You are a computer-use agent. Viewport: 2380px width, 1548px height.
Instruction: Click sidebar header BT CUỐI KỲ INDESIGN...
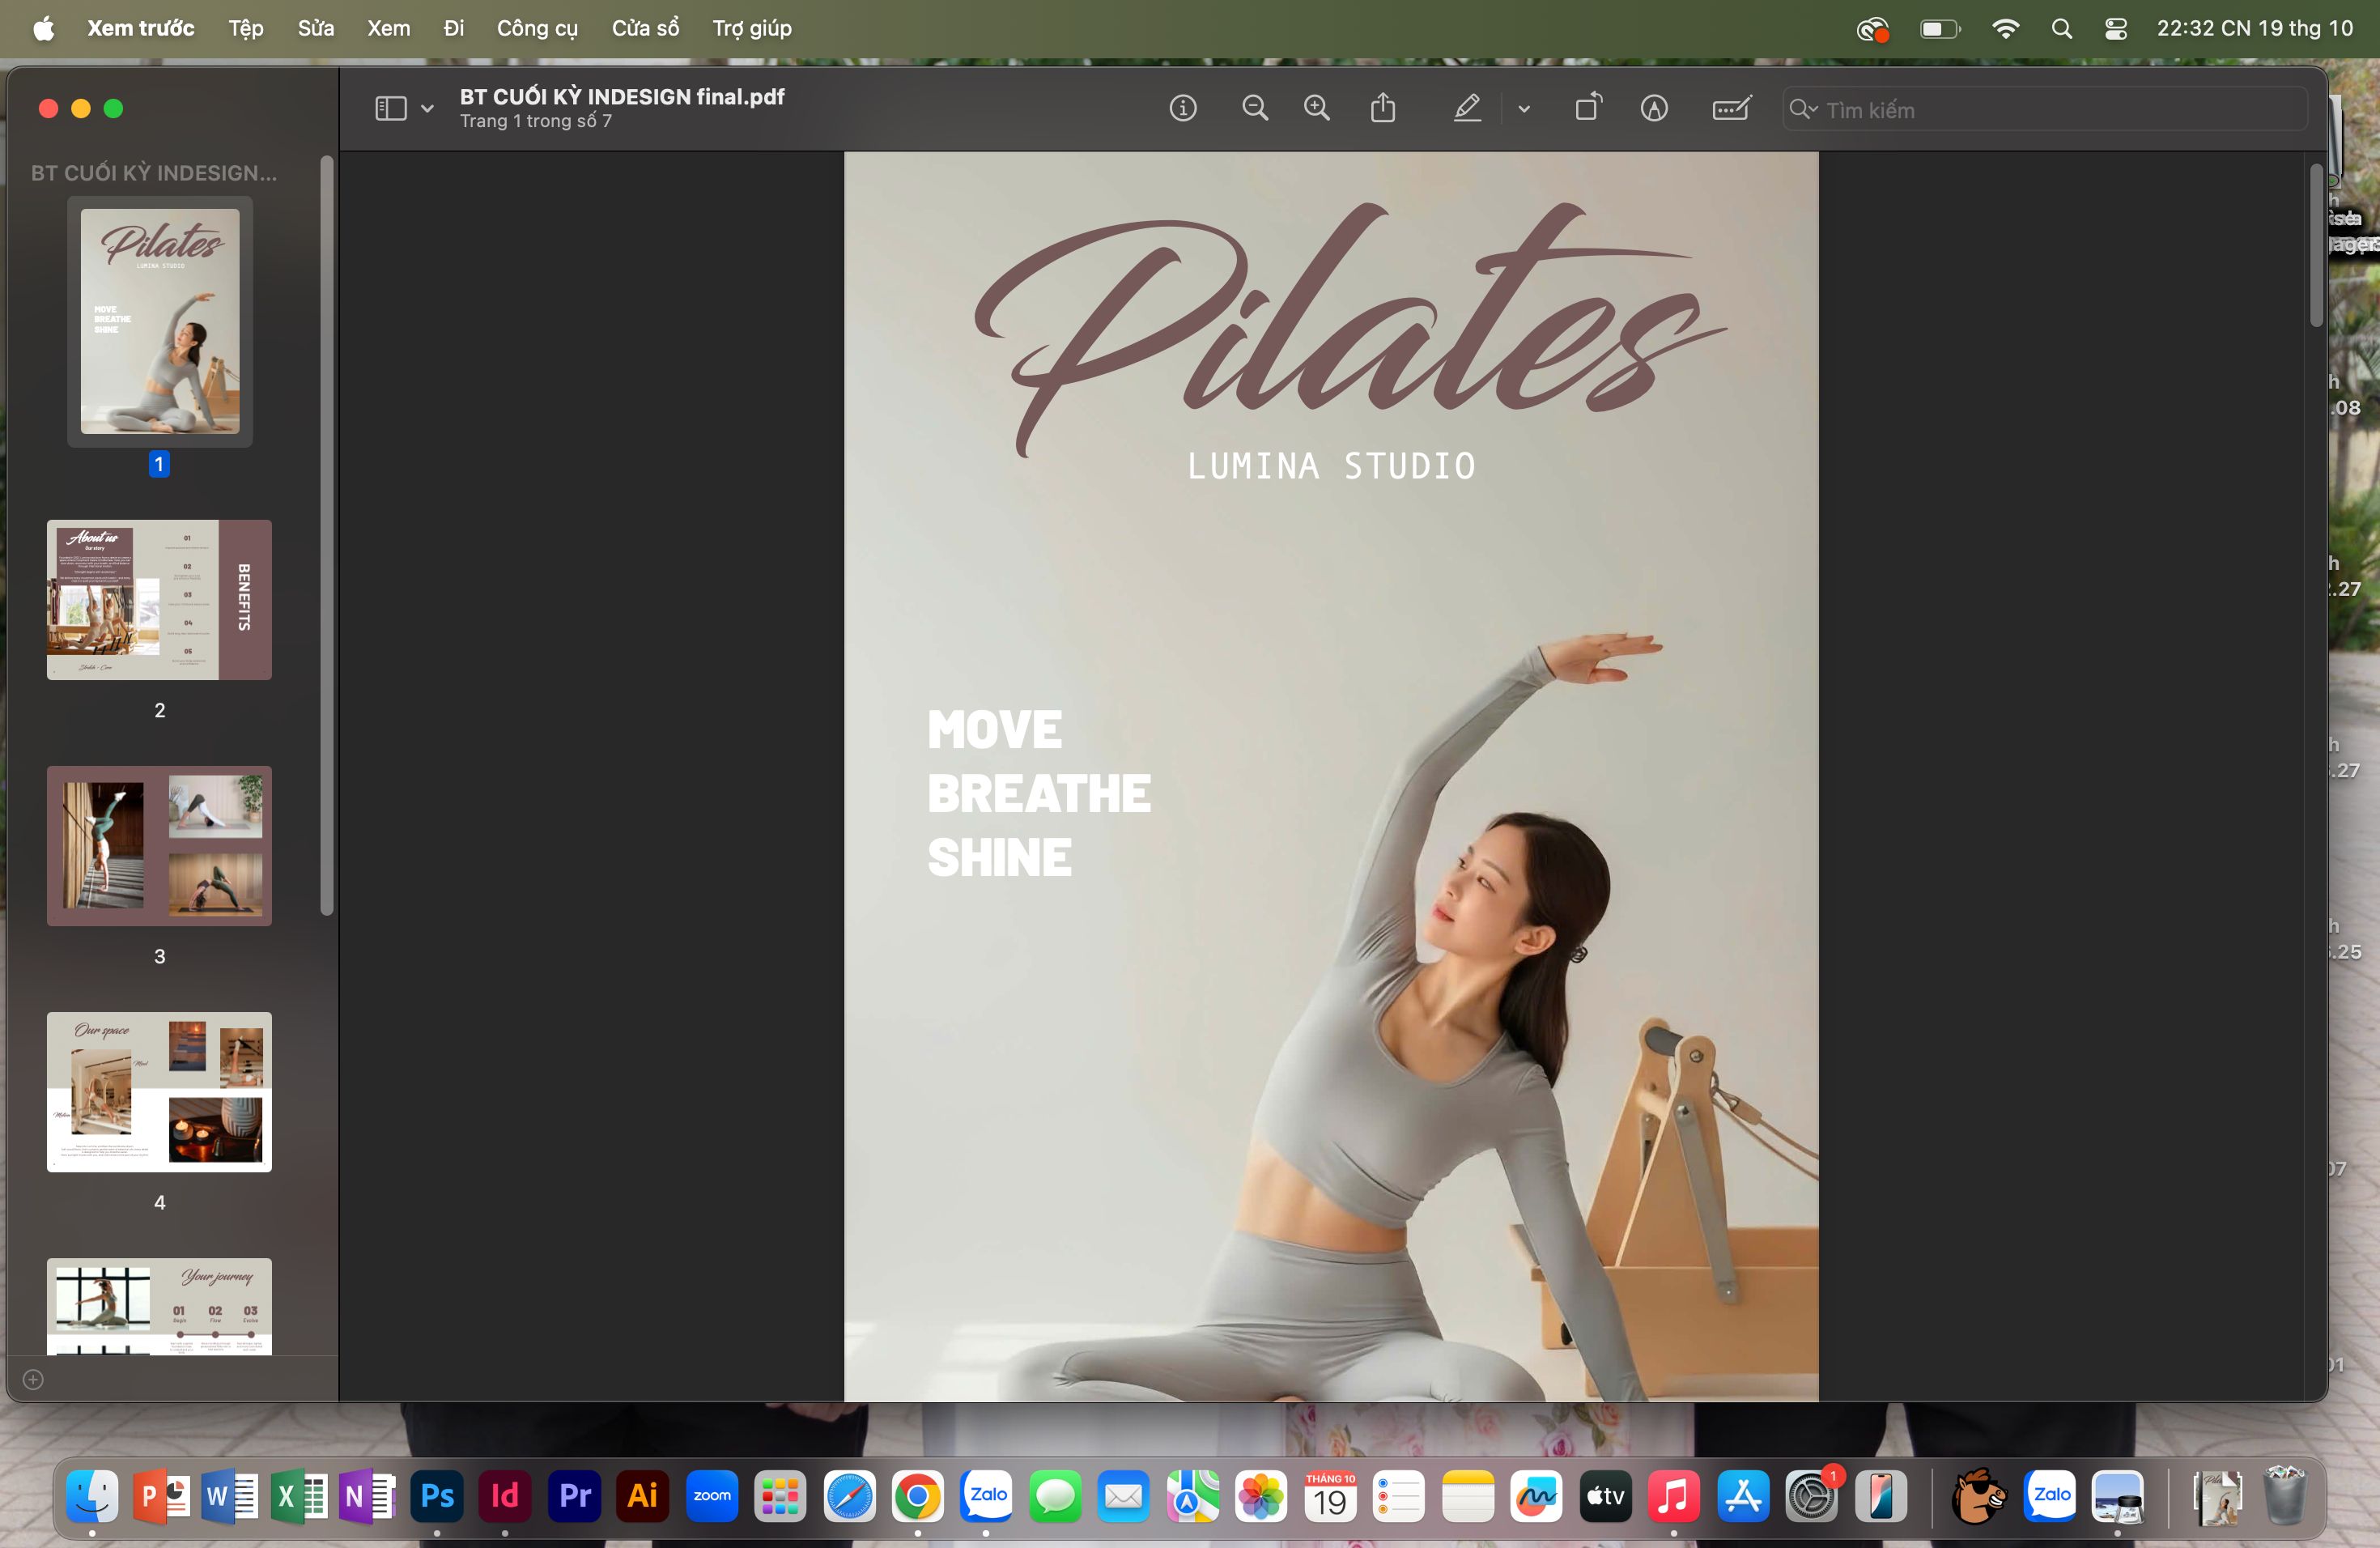click(154, 173)
